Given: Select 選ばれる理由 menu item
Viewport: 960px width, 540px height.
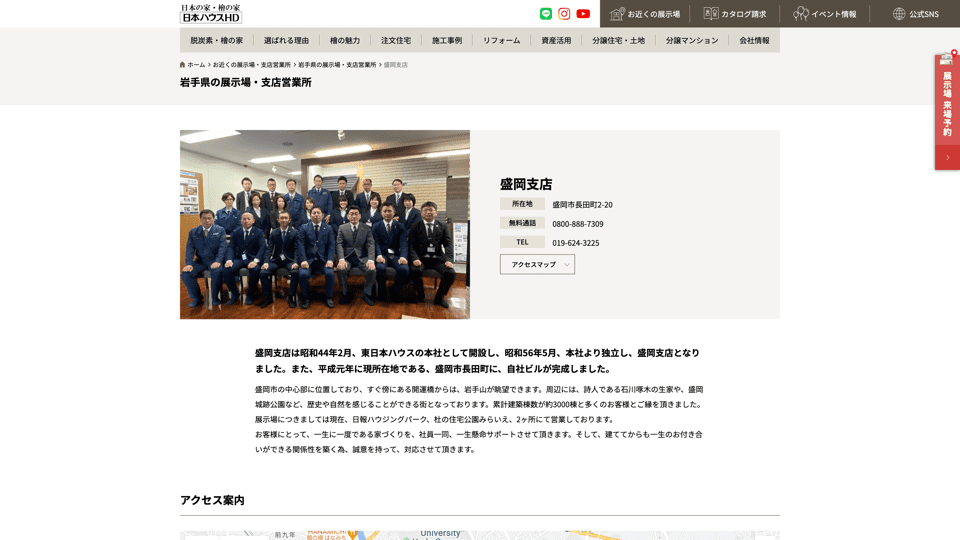Looking at the screenshot, I should [x=286, y=40].
